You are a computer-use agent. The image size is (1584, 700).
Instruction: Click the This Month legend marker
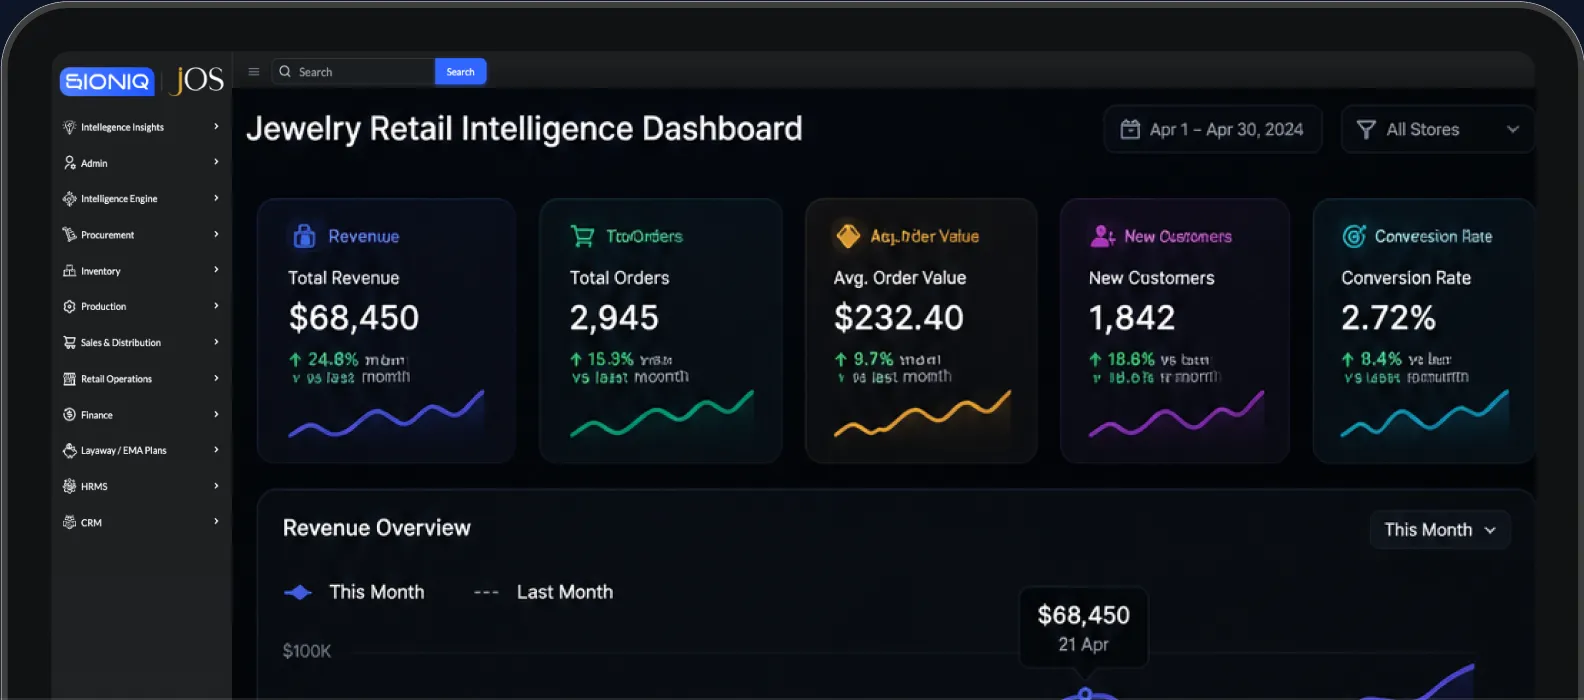(x=298, y=593)
